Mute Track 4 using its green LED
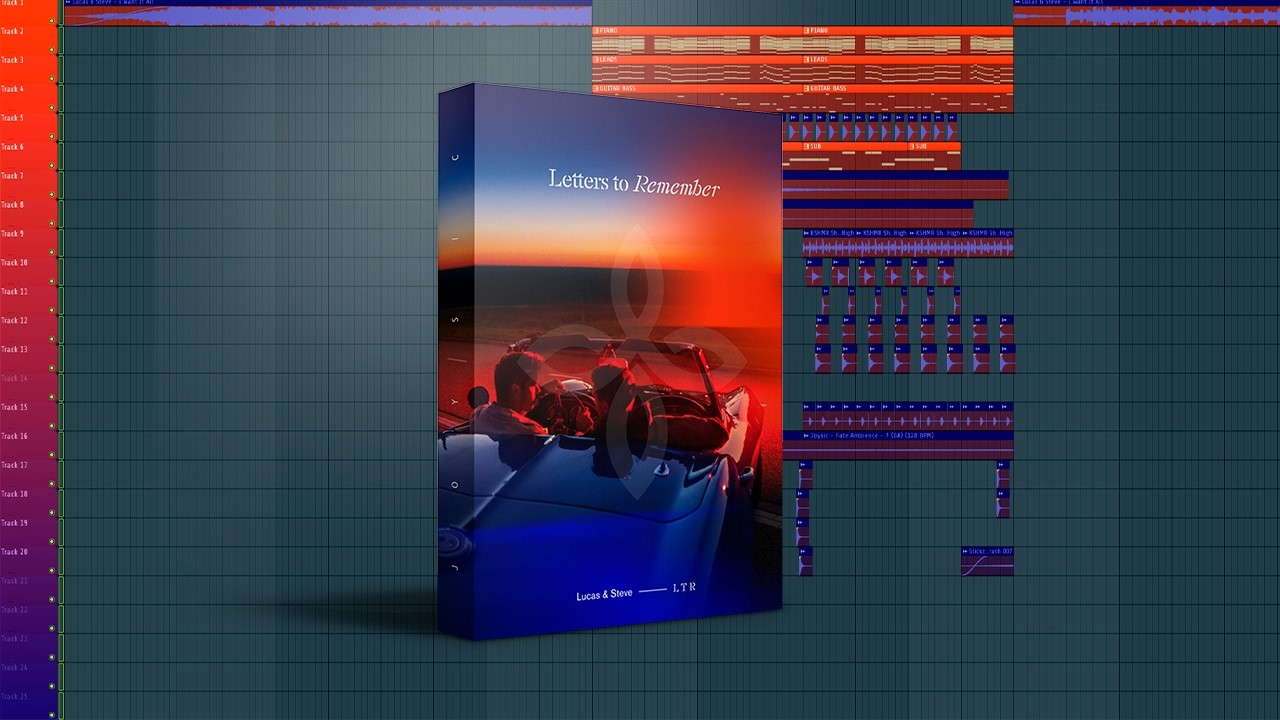The image size is (1280, 720). (52, 107)
